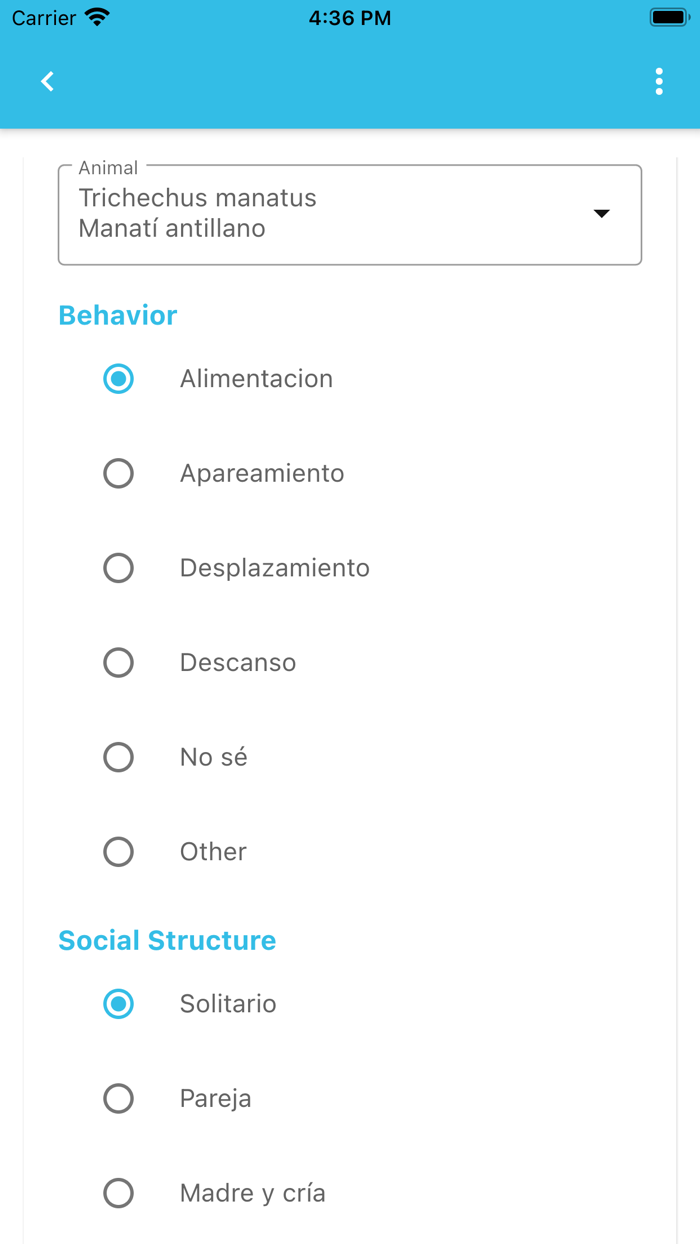Select the Alimentacion radio button
This screenshot has height=1244, width=700.
pyautogui.click(x=119, y=379)
